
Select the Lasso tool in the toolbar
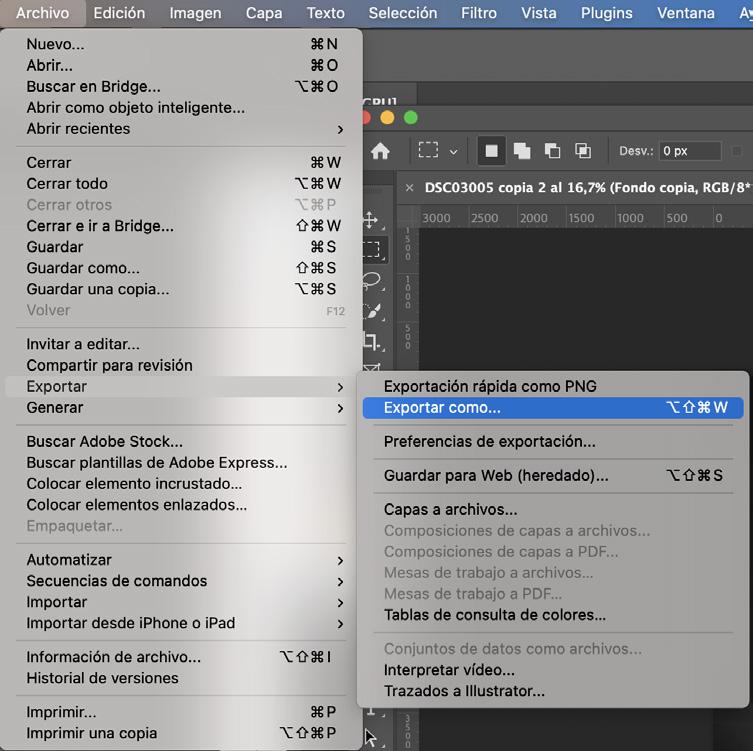click(373, 281)
